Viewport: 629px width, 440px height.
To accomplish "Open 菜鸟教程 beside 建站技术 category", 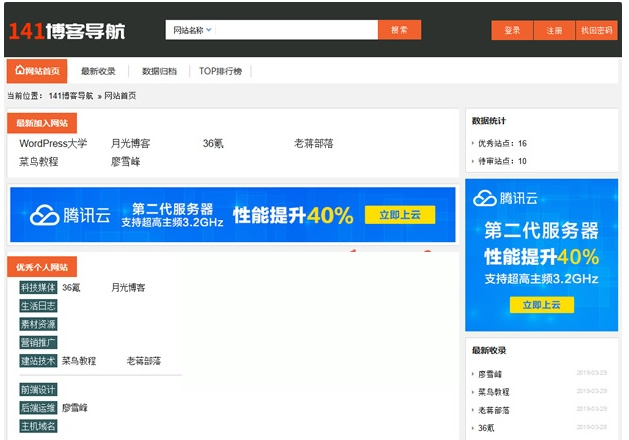I will tap(79, 361).
